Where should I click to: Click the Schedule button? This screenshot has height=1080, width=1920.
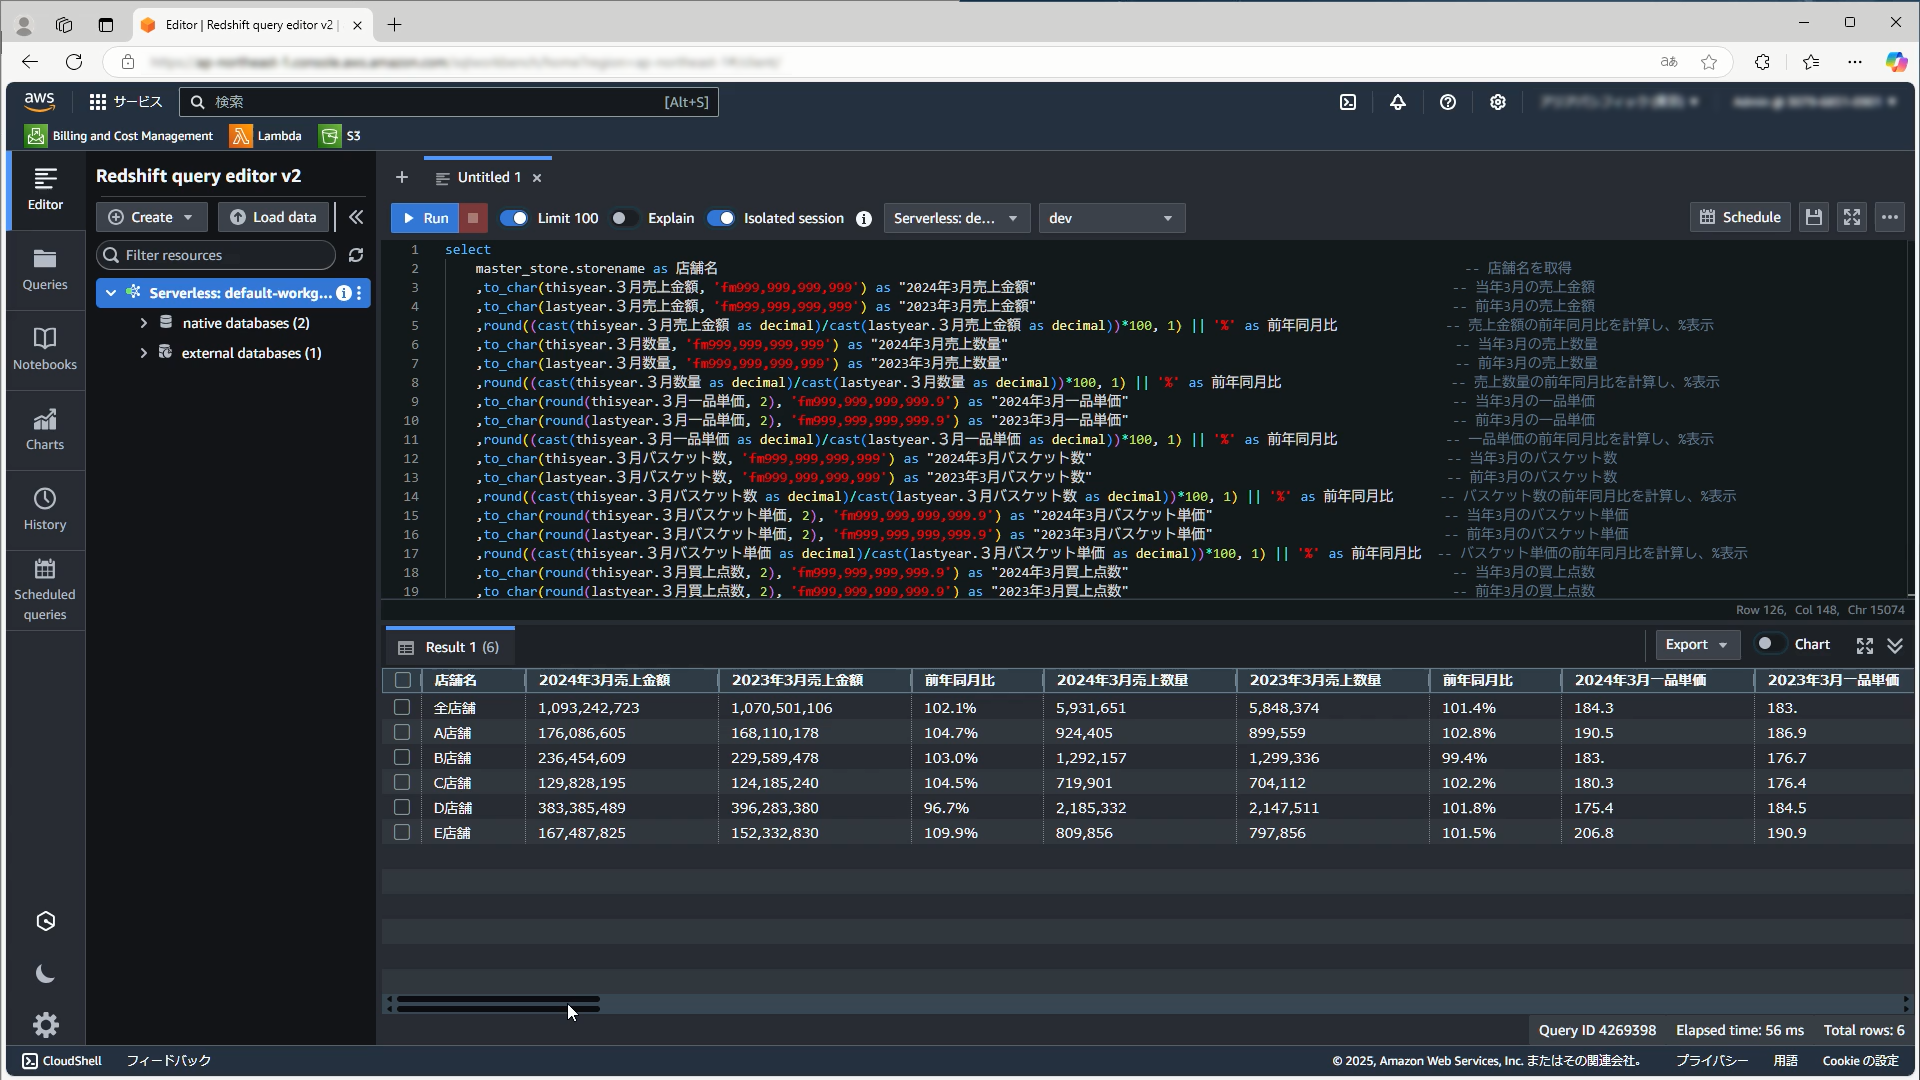tap(1740, 217)
